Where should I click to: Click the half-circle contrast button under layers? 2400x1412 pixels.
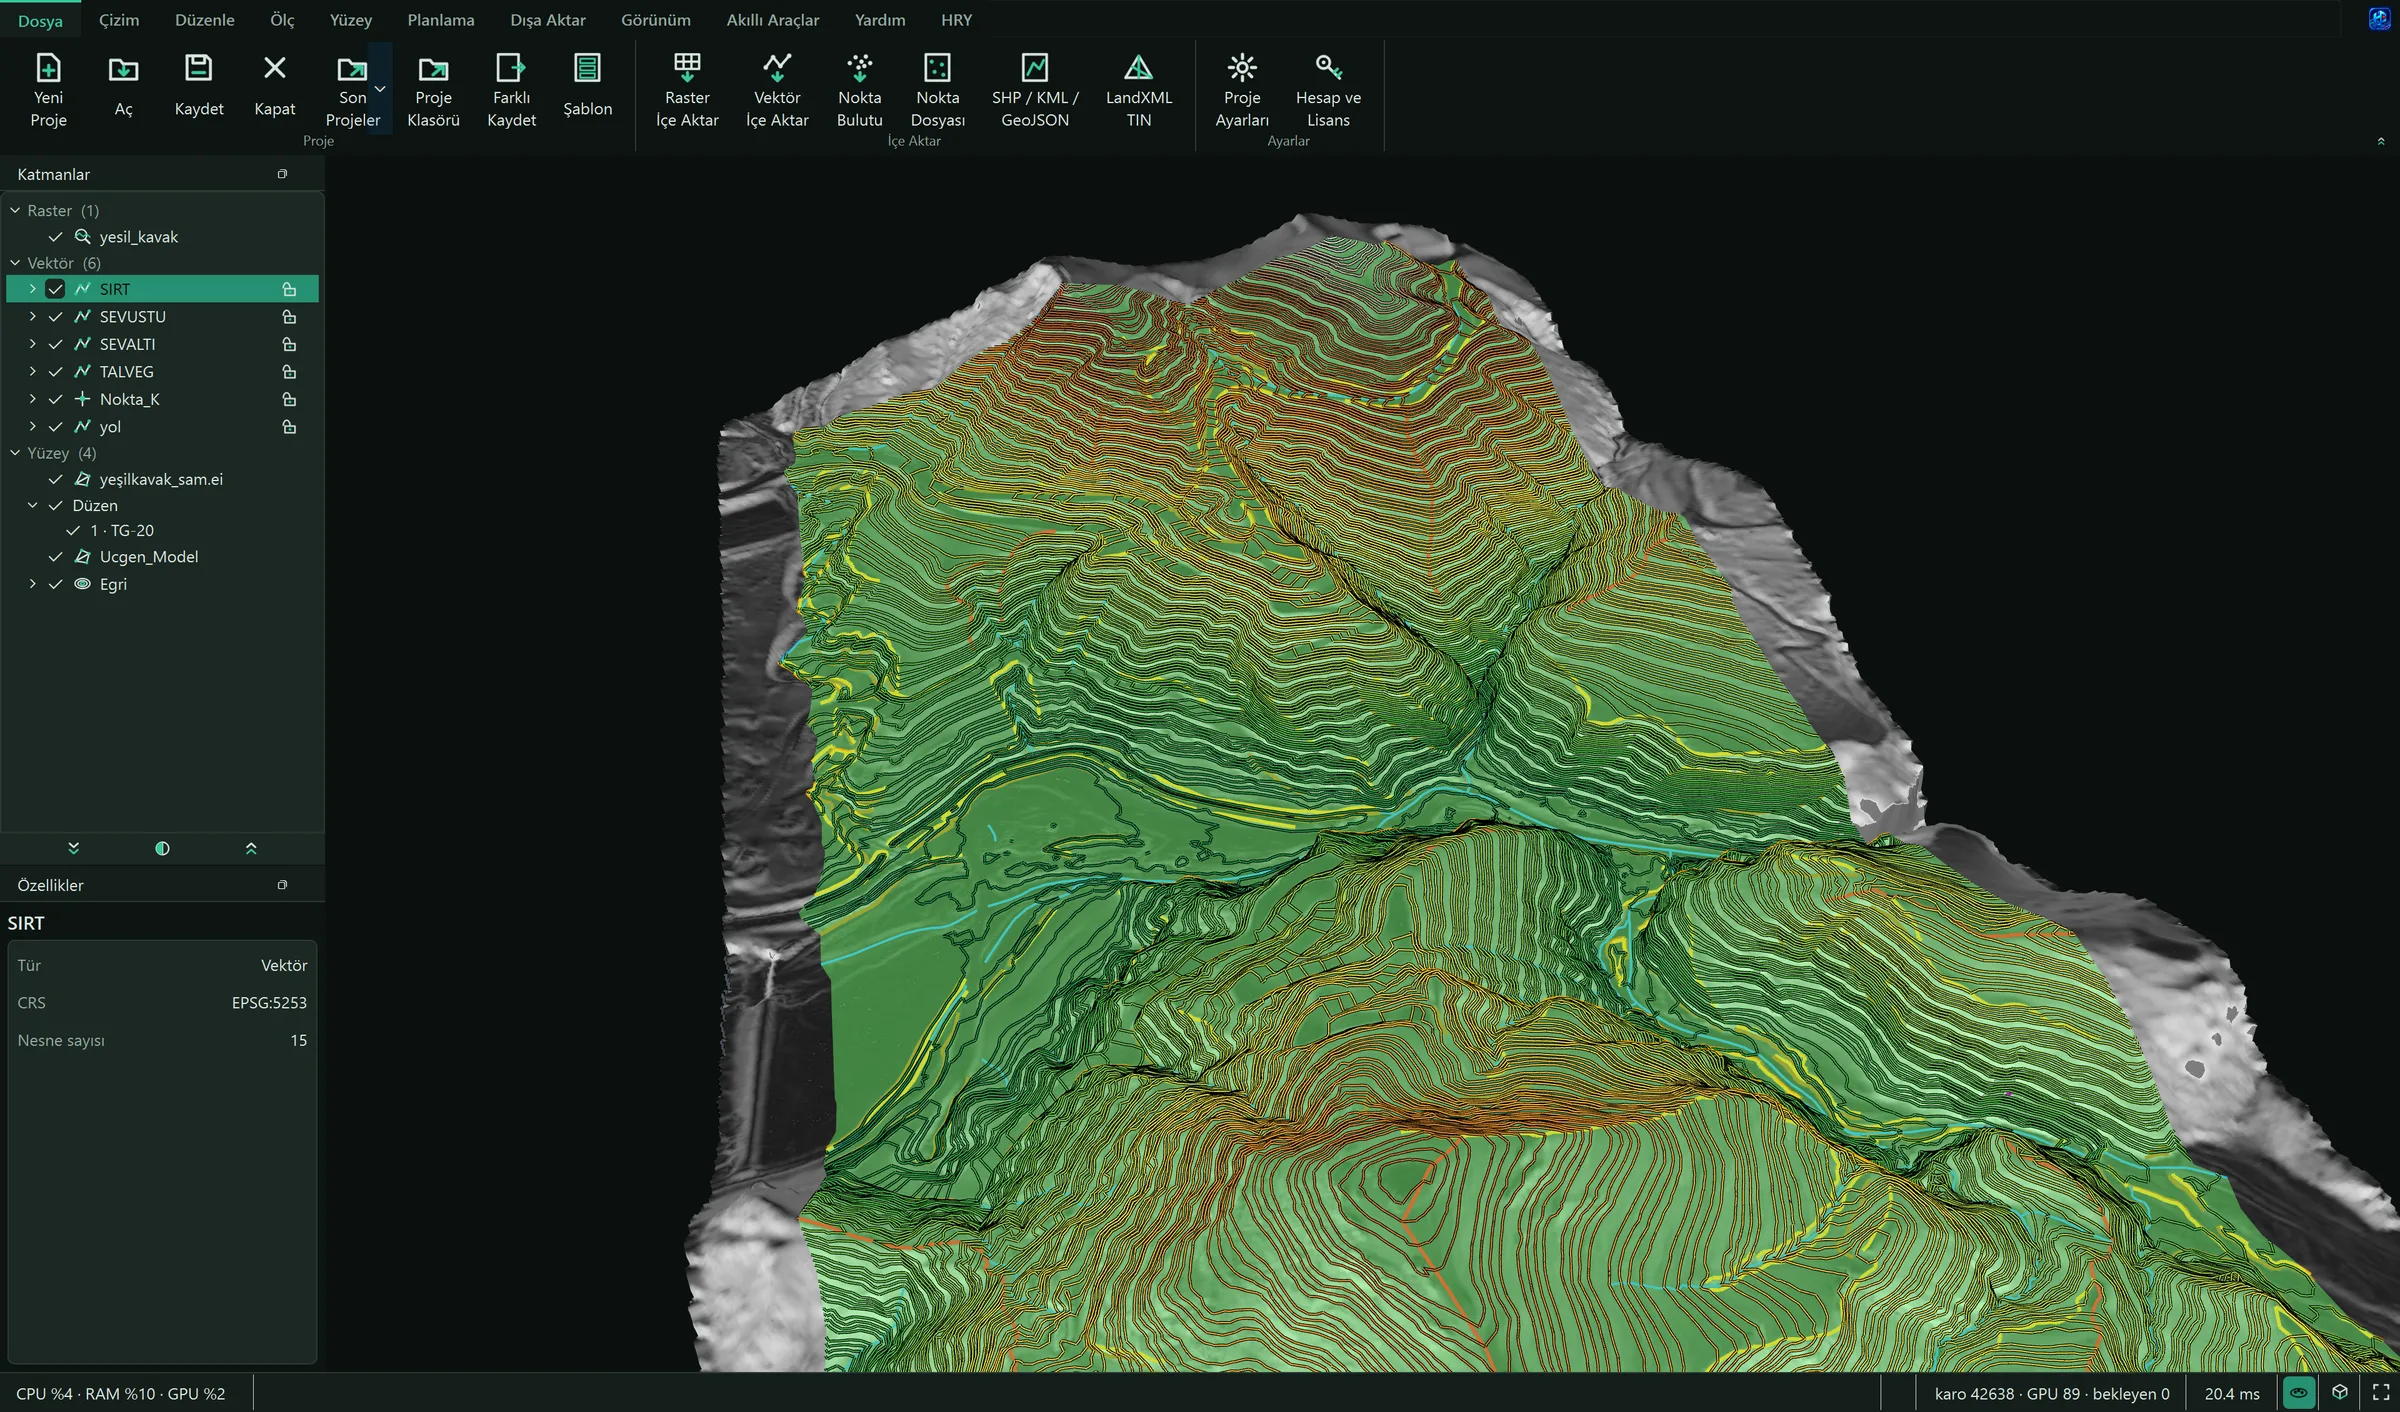pos(162,848)
